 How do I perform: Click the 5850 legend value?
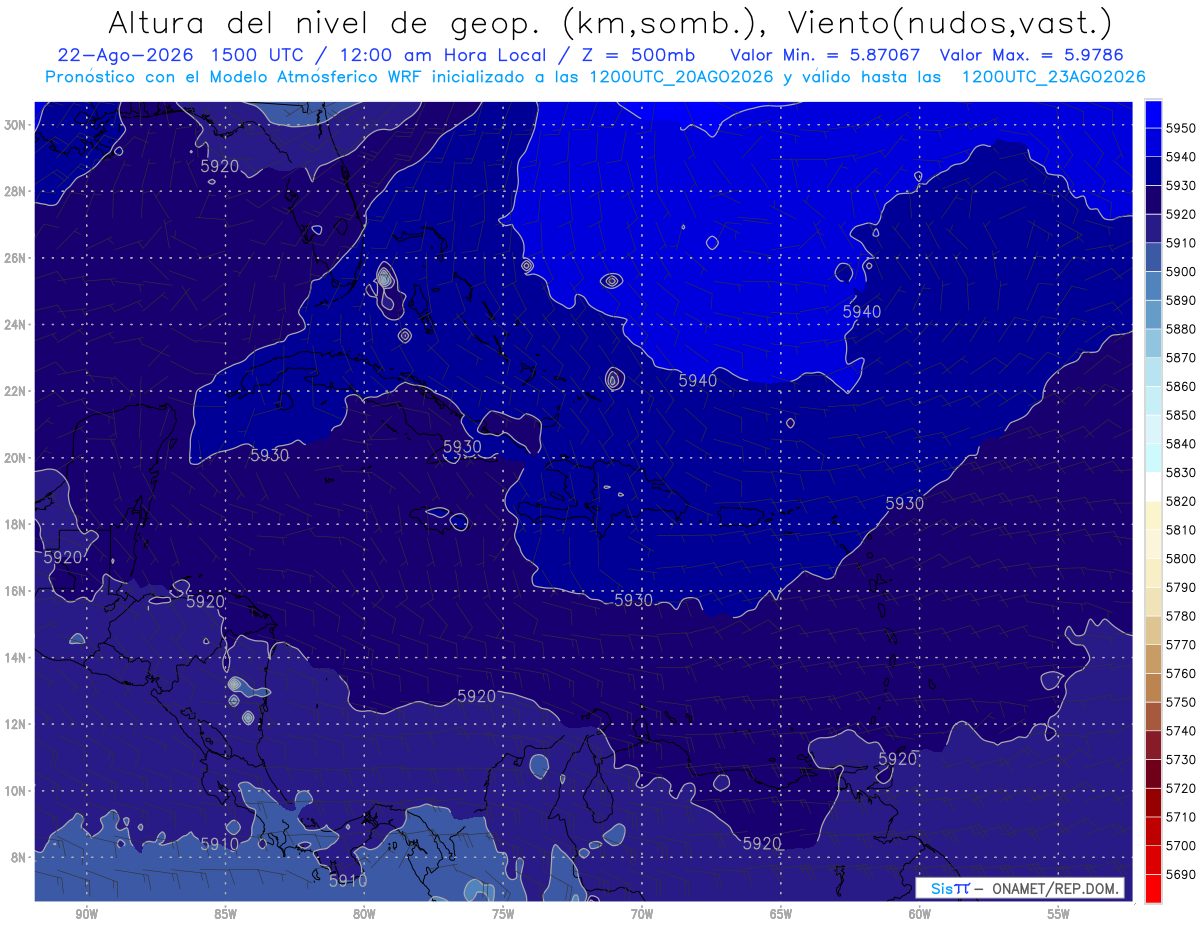tap(1181, 415)
